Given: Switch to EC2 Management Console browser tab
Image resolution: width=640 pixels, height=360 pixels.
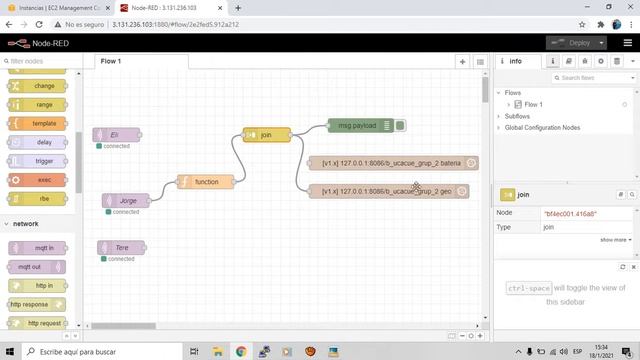Looking at the screenshot, I should (x=60, y=8).
